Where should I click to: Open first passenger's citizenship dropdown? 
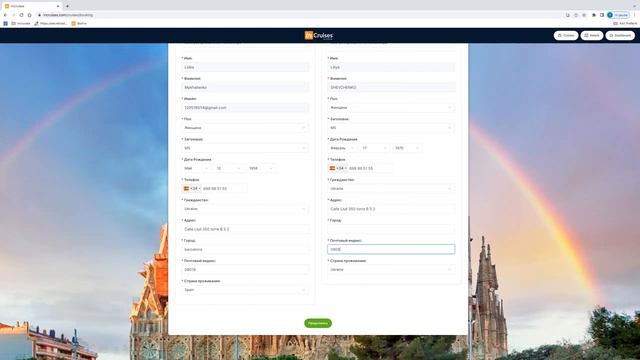(x=245, y=209)
